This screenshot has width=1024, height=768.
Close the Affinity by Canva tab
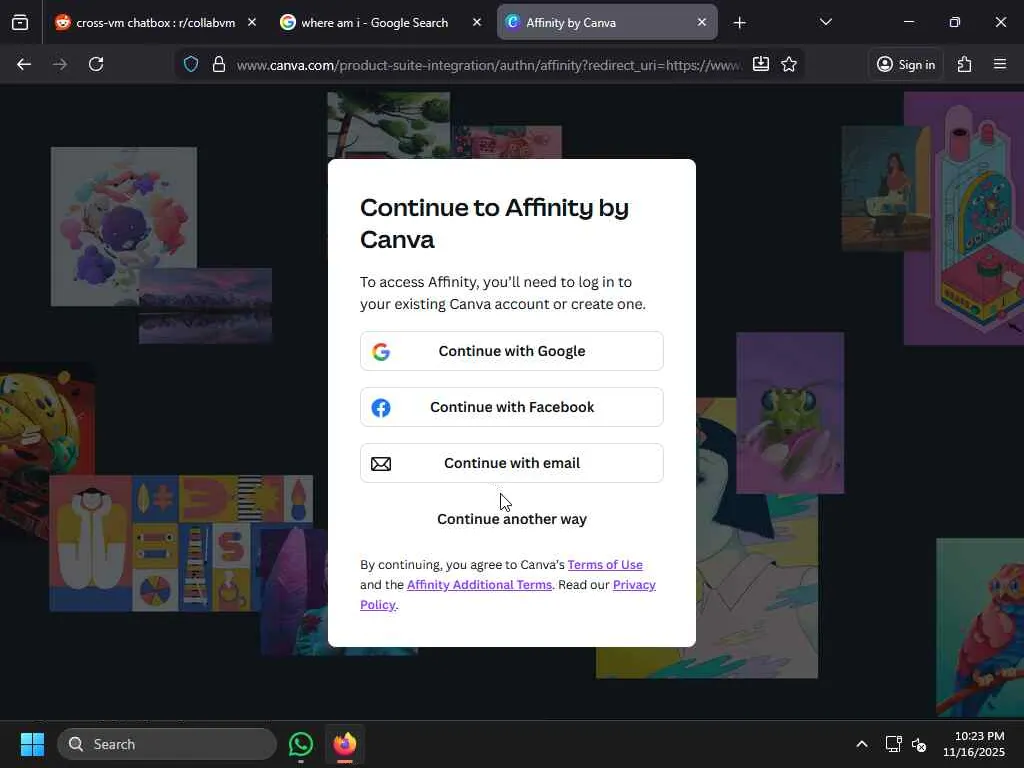(x=701, y=22)
